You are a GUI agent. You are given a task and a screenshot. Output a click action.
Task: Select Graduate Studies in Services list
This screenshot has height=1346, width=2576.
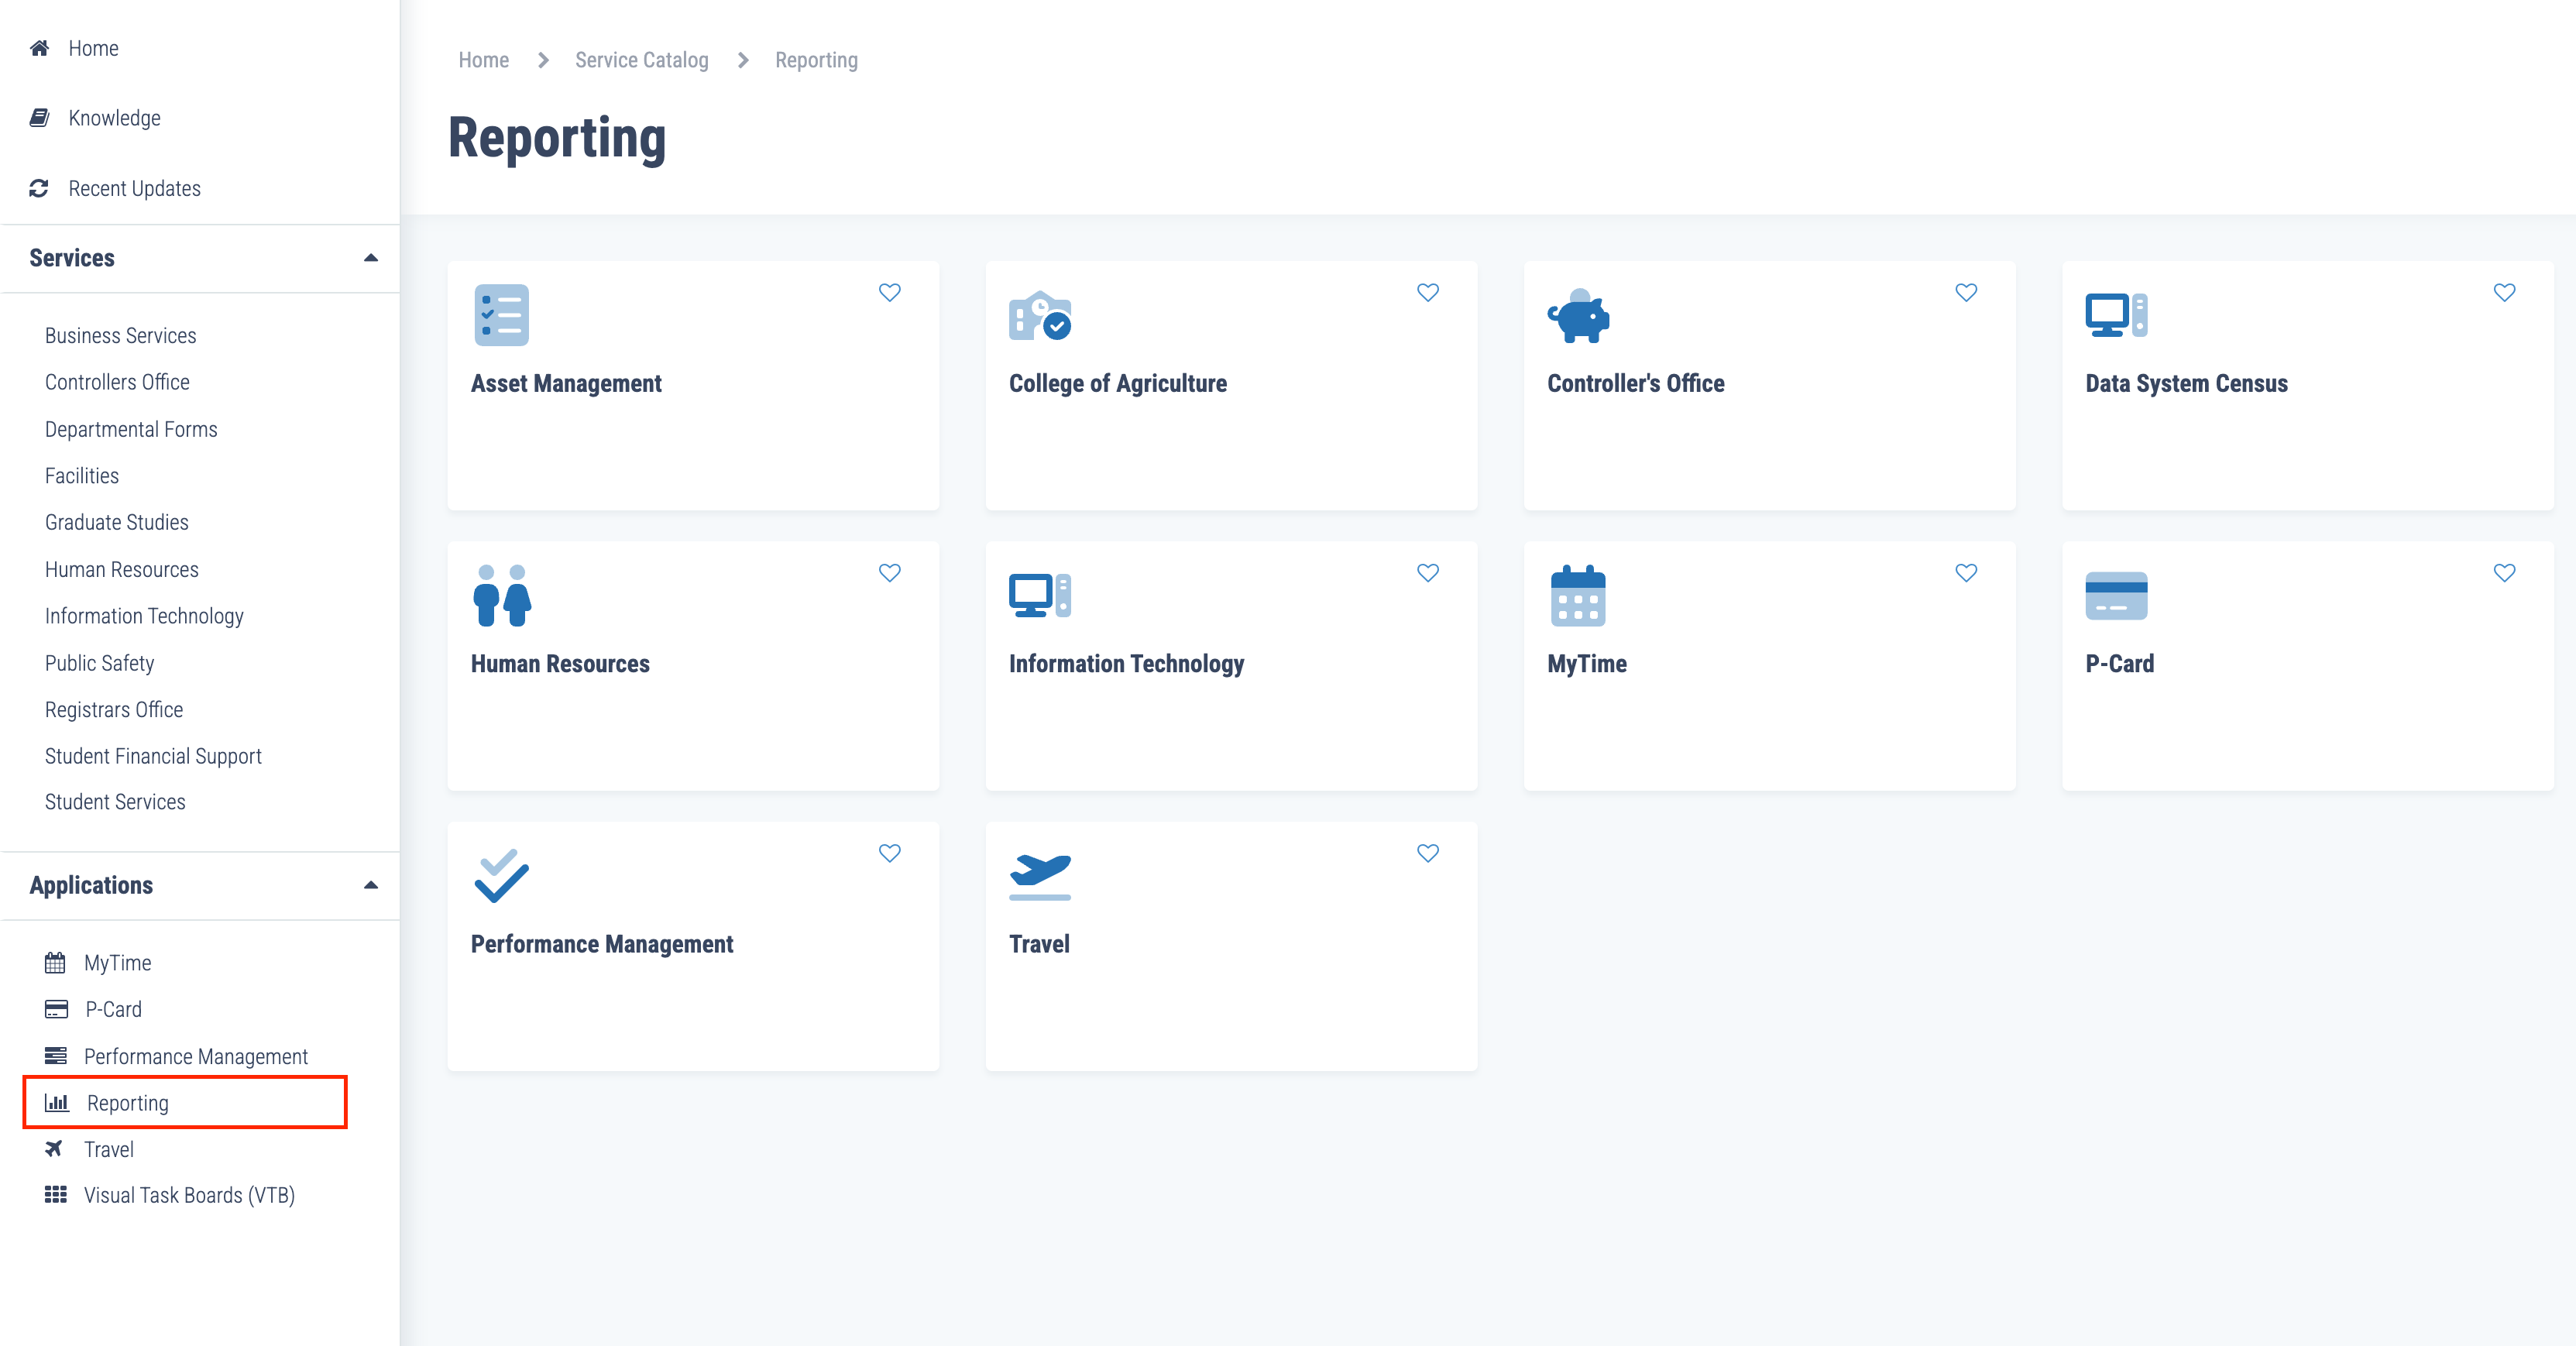pos(116,522)
